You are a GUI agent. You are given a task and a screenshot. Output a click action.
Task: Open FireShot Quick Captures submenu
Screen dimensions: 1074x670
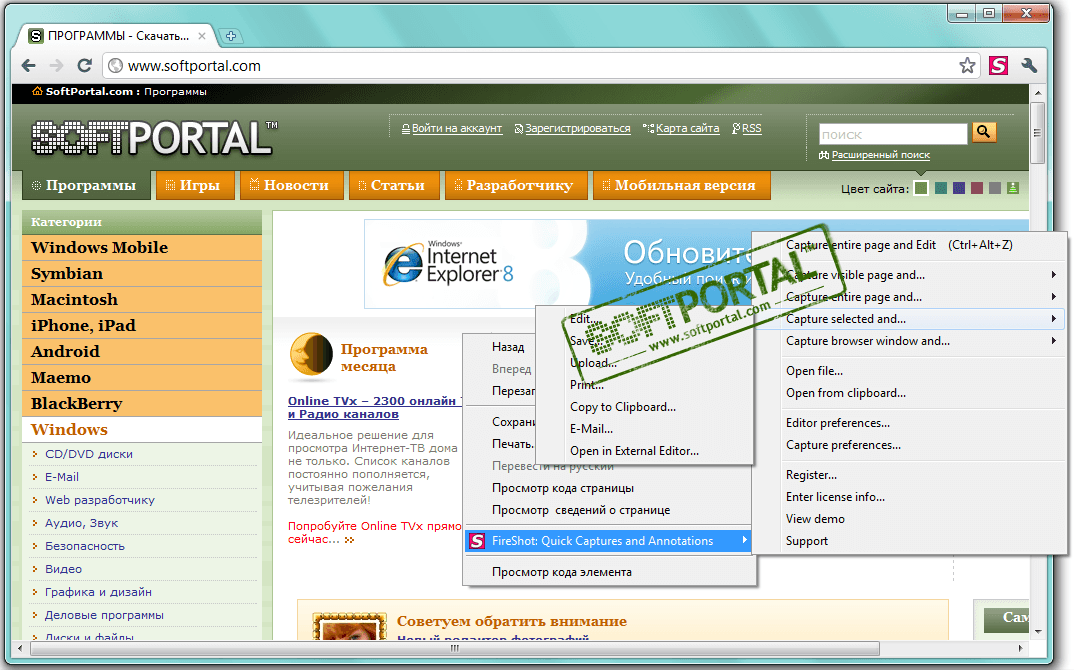[608, 541]
